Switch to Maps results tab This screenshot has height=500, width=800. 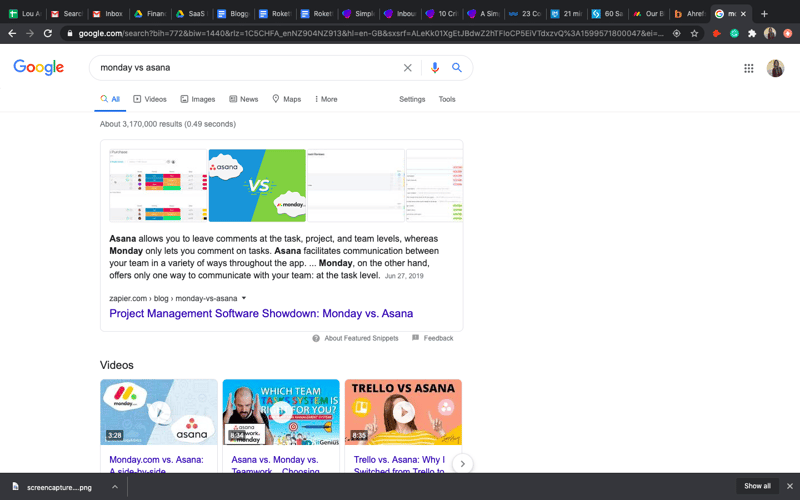pyautogui.click(x=286, y=99)
